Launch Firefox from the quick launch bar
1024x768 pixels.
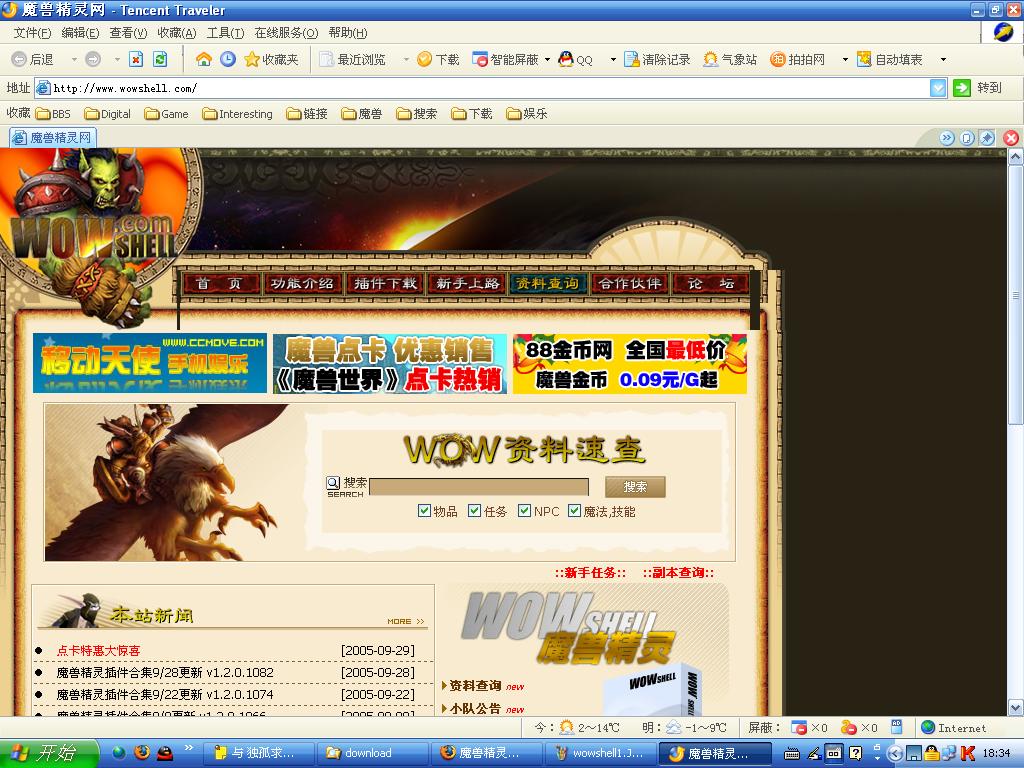(142, 752)
